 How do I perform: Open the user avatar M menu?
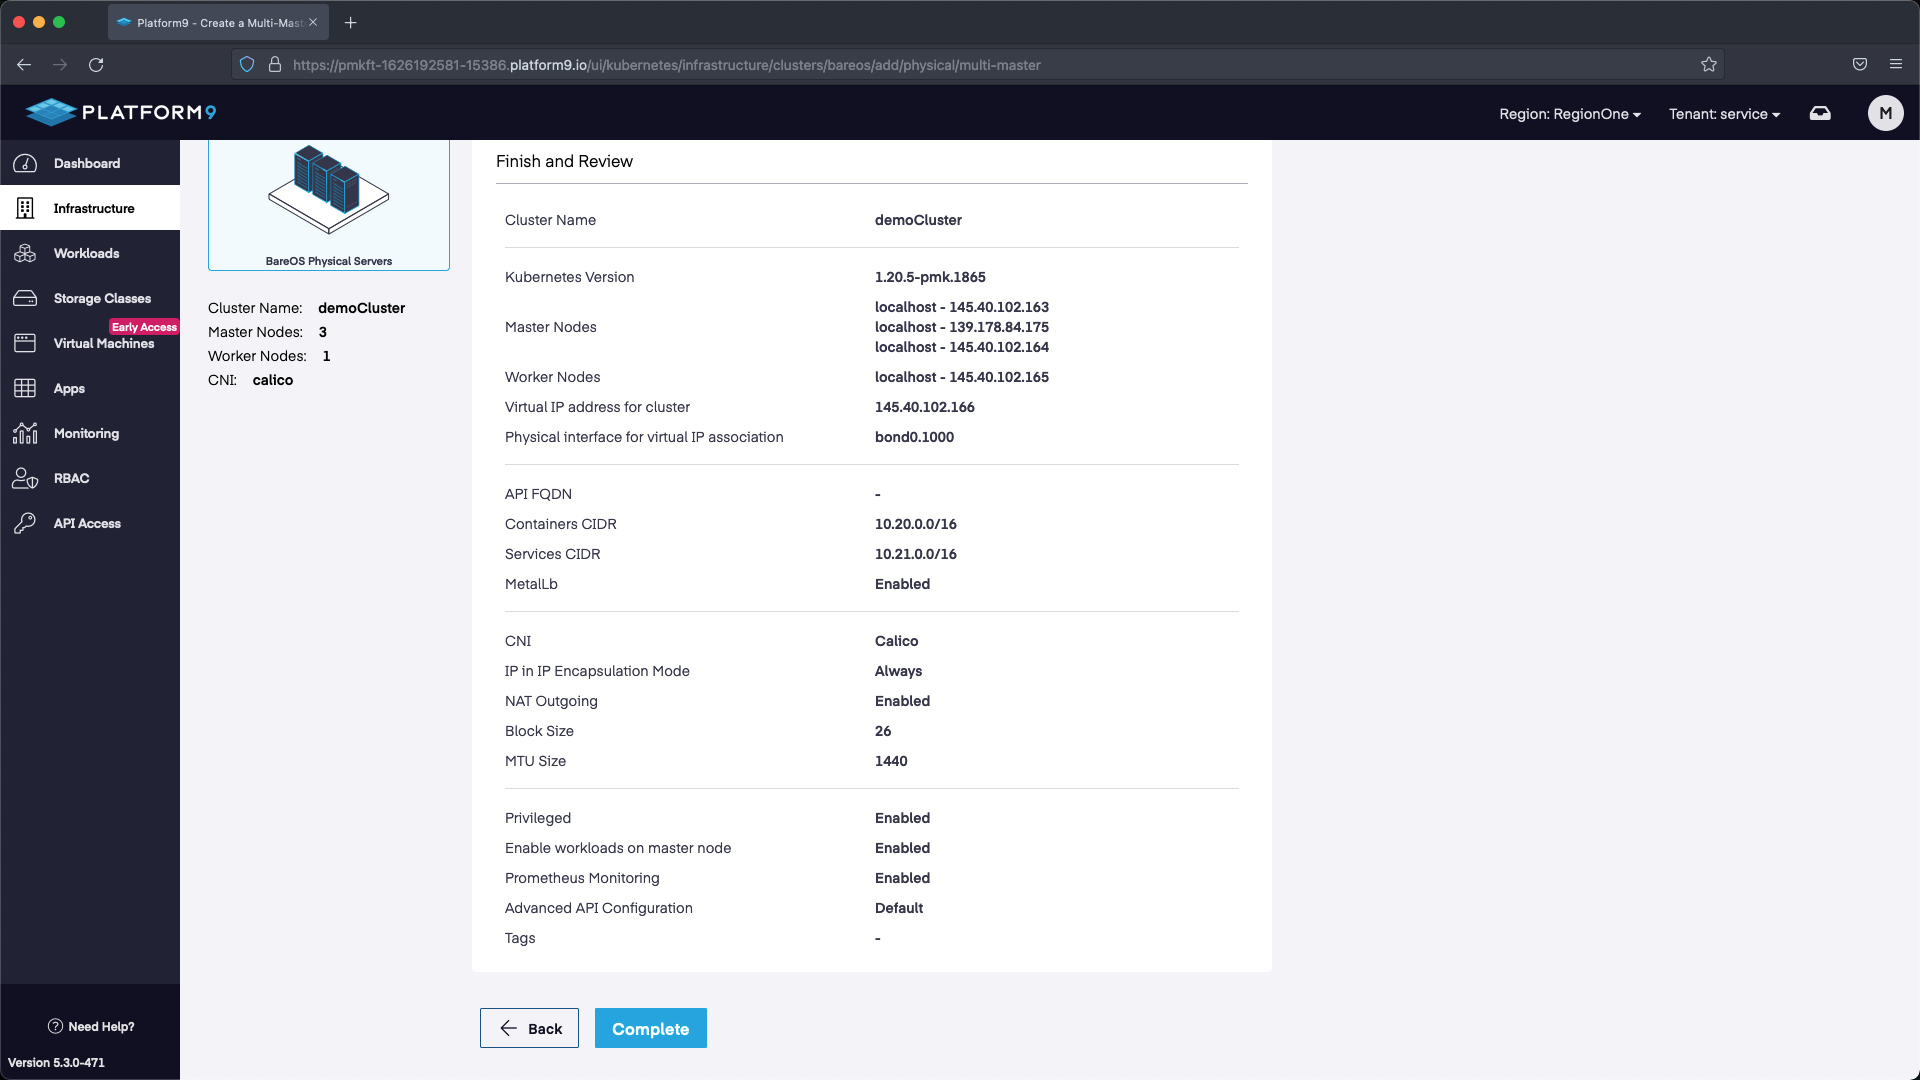(1885, 113)
